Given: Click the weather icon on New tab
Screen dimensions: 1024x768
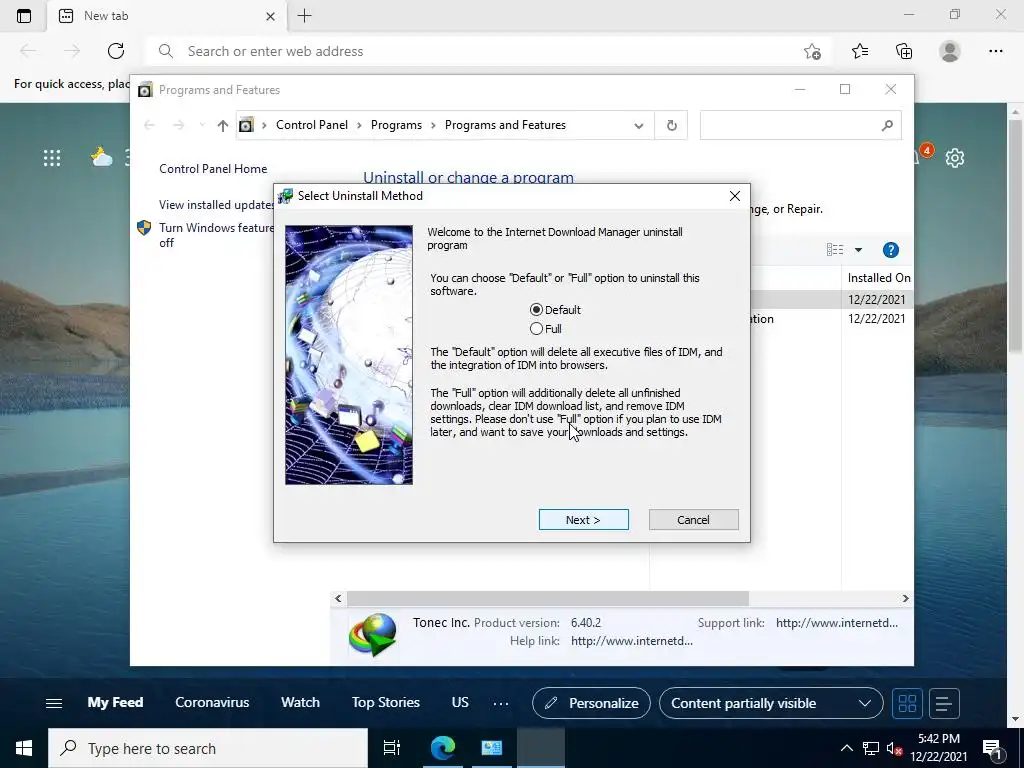Looking at the screenshot, I should (x=102, y=157).
